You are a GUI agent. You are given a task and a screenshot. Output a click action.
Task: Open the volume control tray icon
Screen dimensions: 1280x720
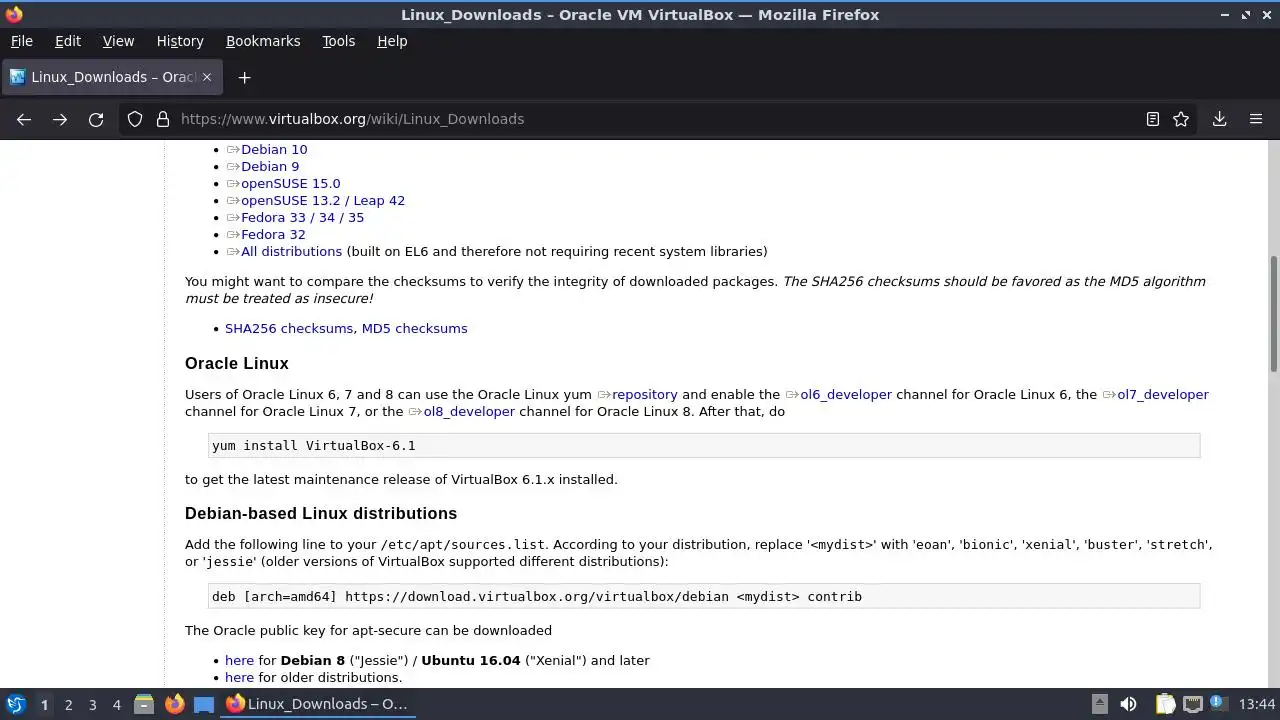[1128, 704]
